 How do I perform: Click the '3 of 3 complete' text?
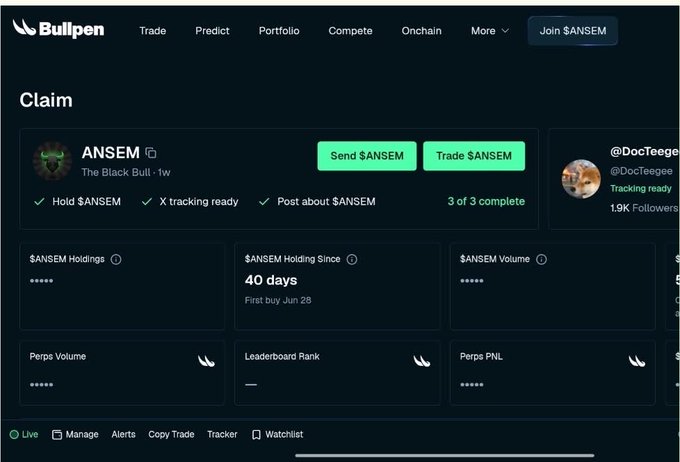click(x=486, y=201)
